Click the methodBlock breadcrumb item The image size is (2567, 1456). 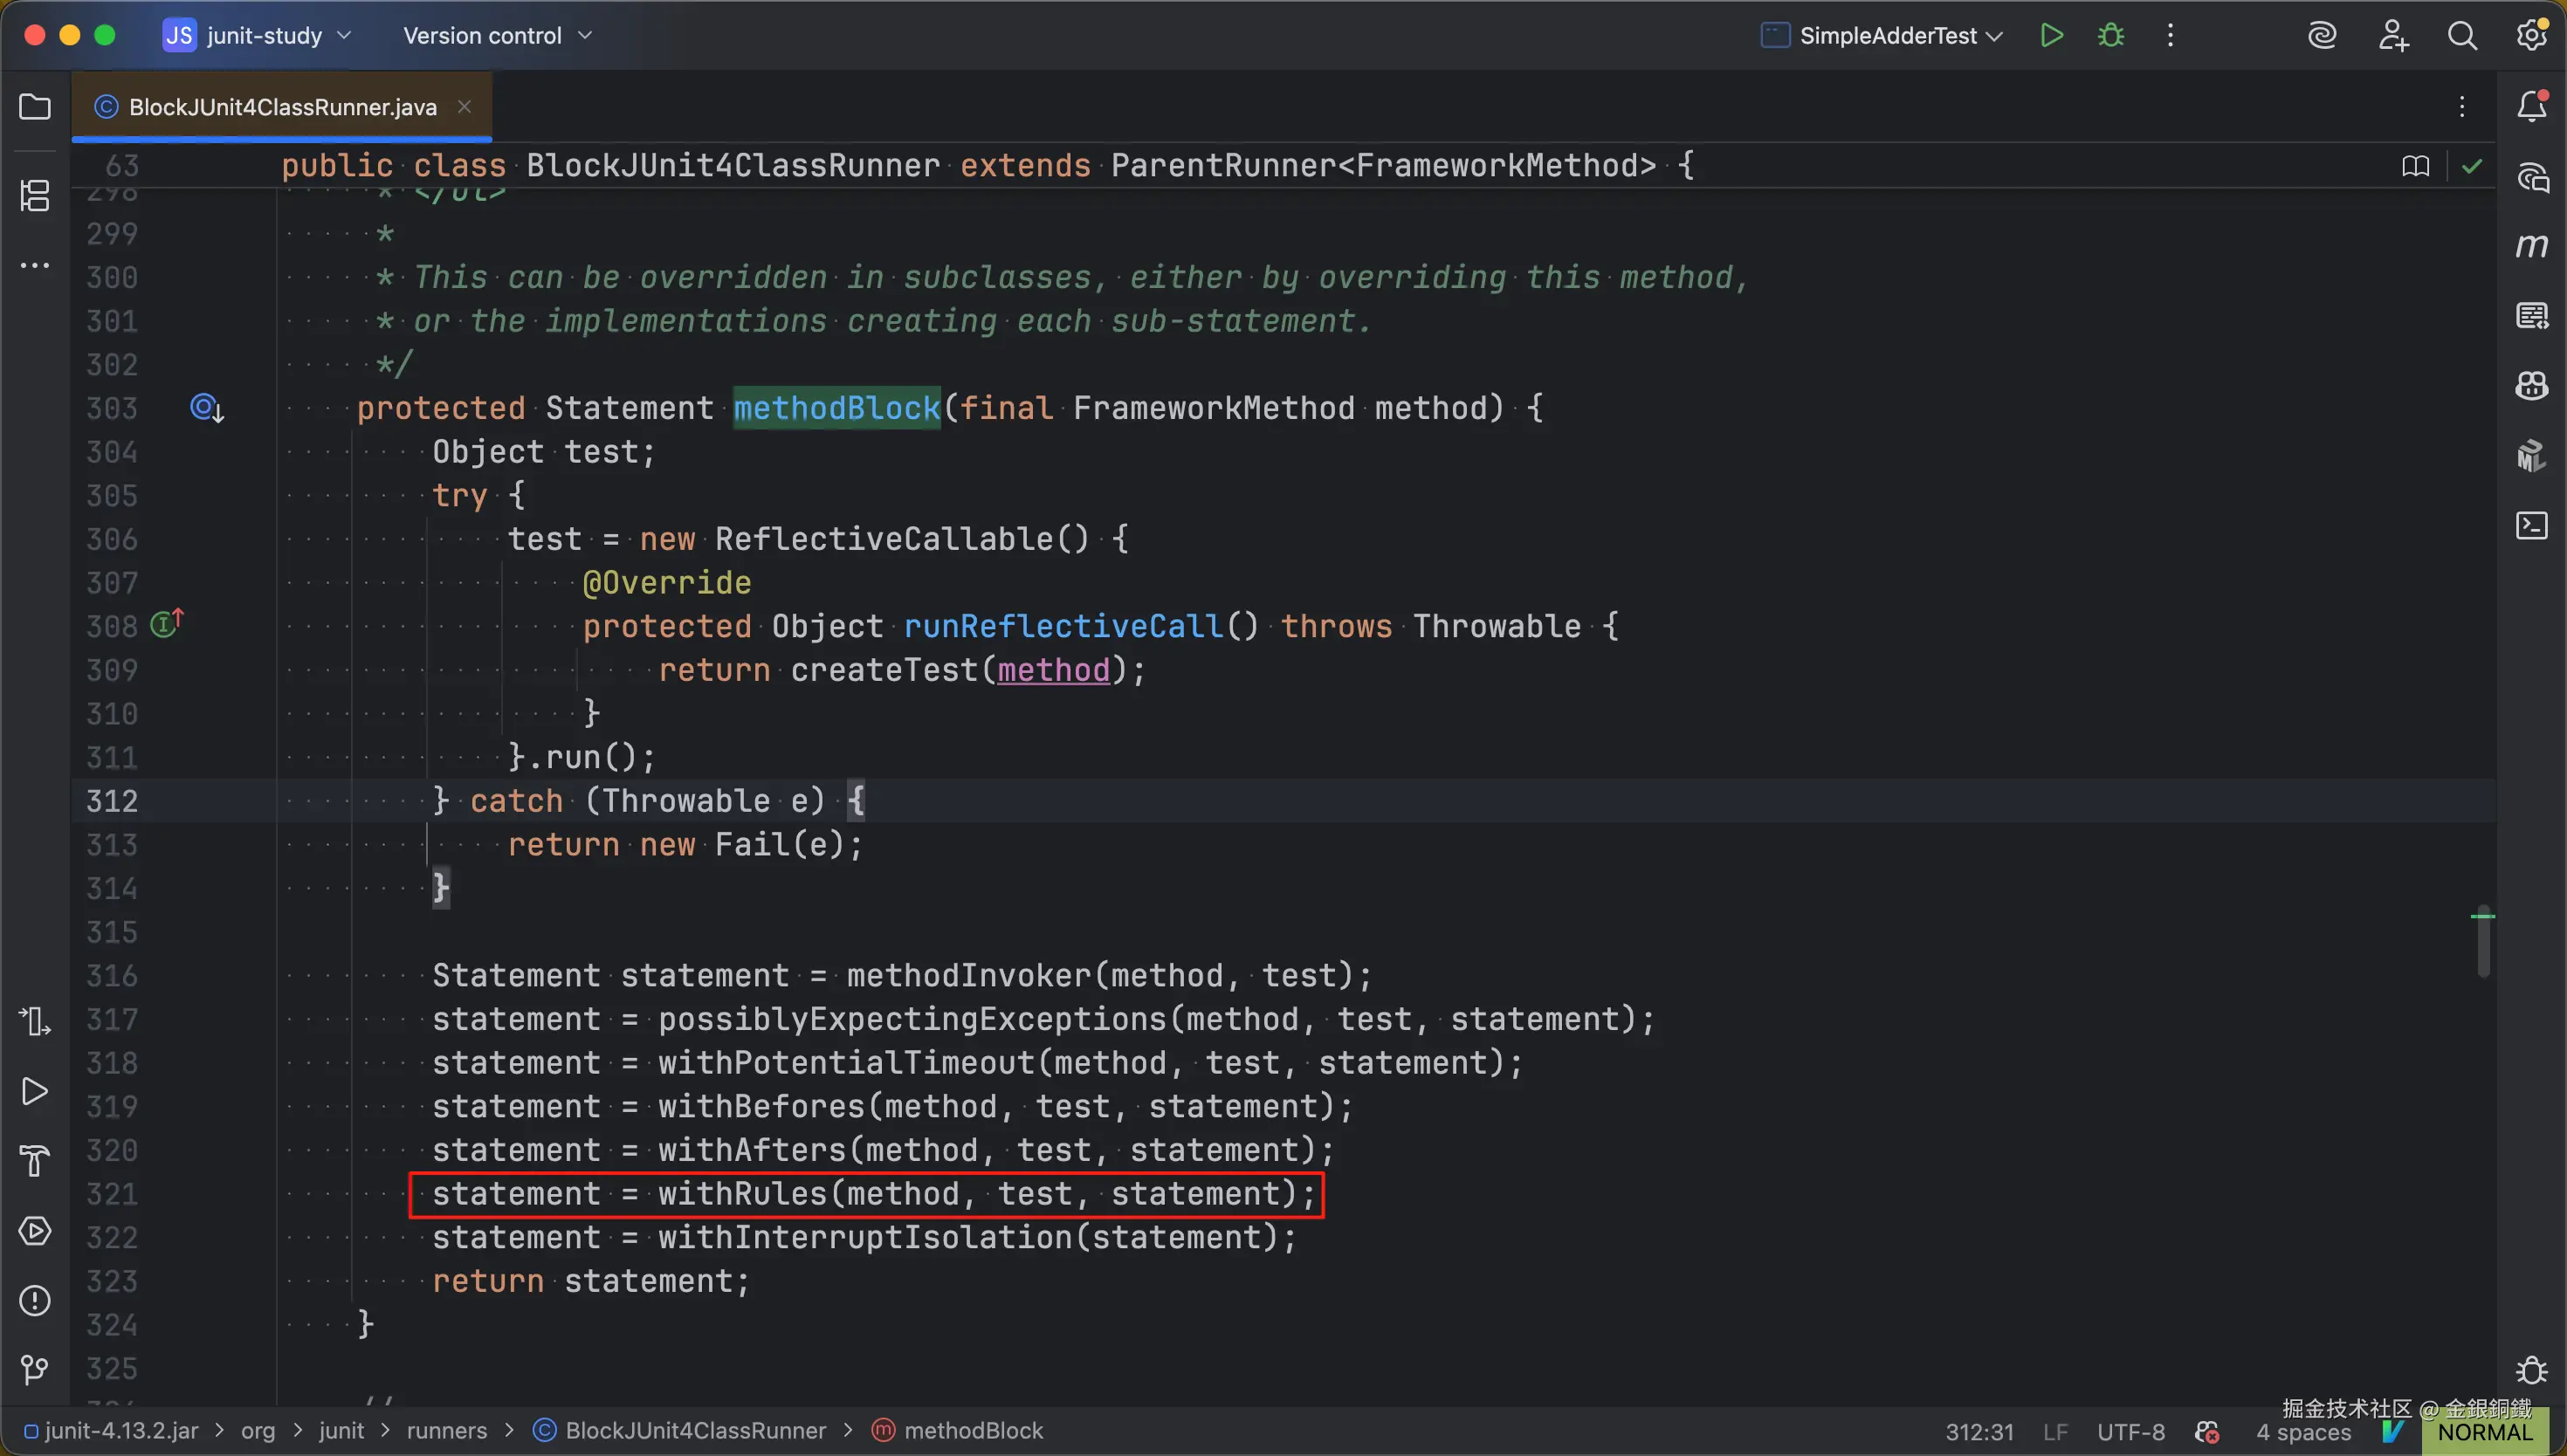pyautogui.click(x=972, y=1431)
